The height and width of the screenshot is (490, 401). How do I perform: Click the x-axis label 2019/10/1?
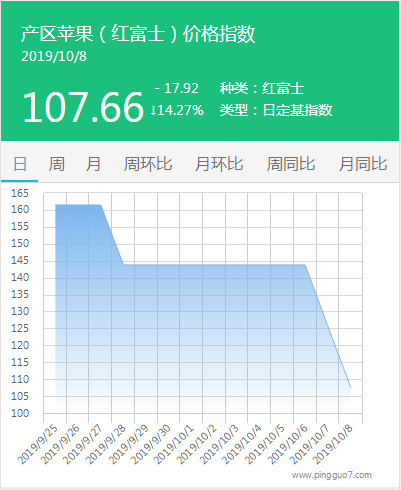(174, 444)
